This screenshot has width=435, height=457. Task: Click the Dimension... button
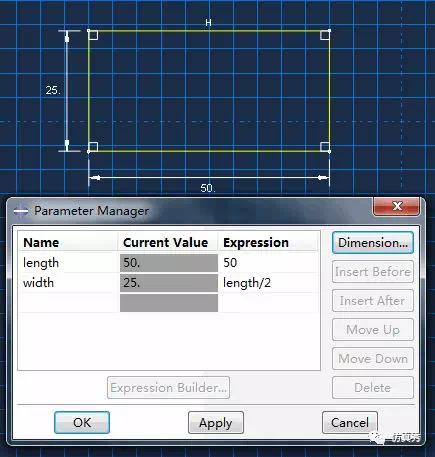pos(373,243)
